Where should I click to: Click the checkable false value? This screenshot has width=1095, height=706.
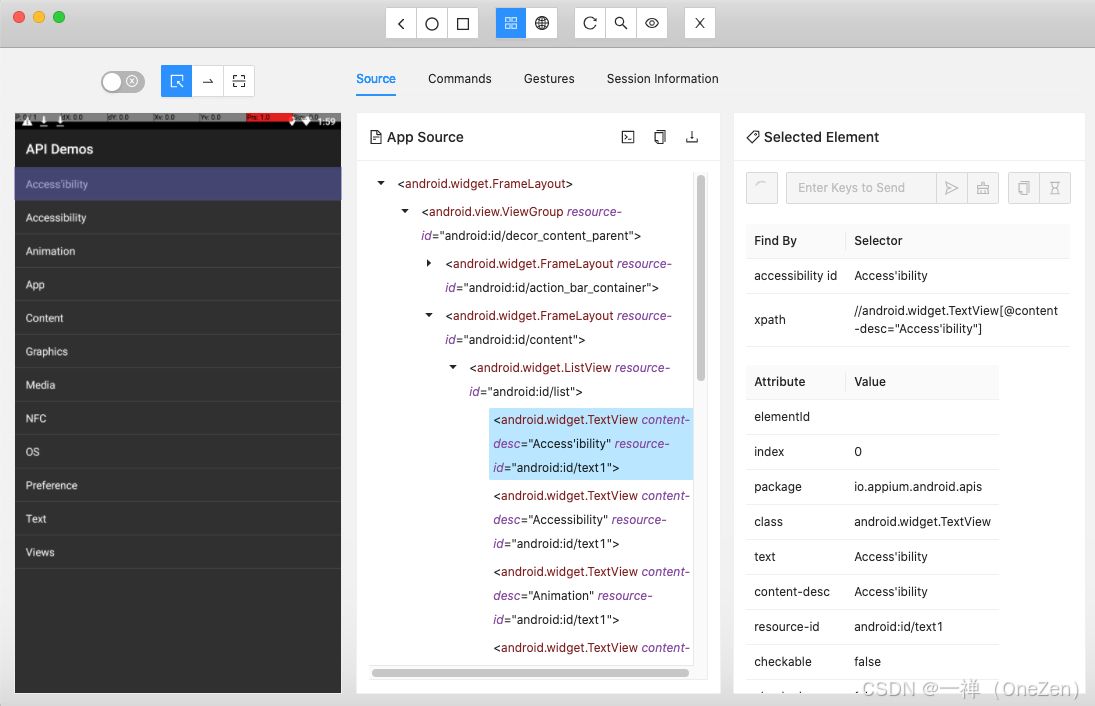(x=867, y=661)
